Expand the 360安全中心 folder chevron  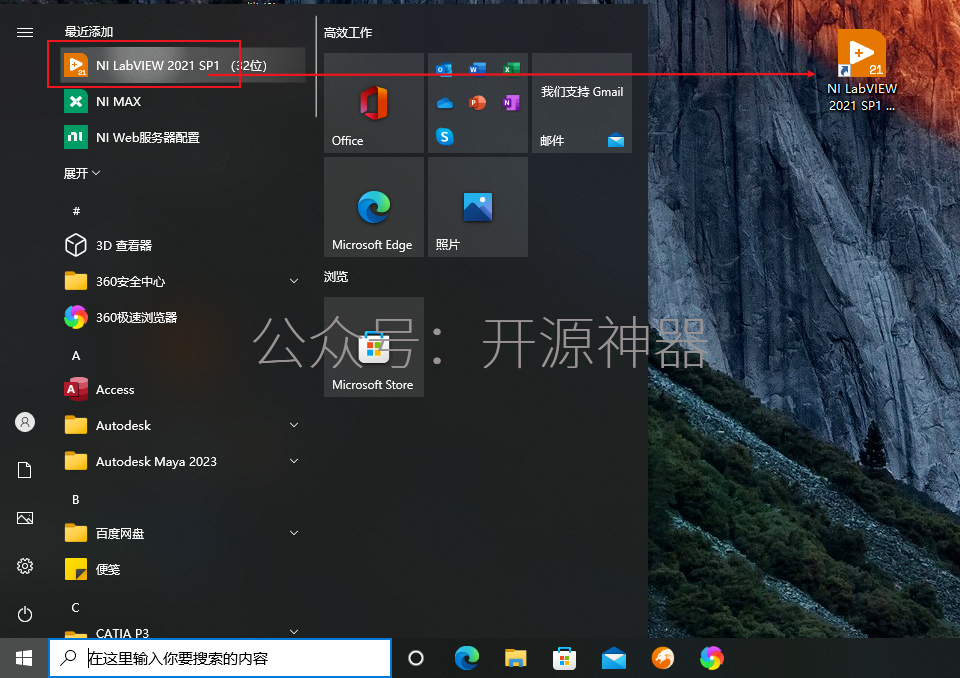coord(294,281)
